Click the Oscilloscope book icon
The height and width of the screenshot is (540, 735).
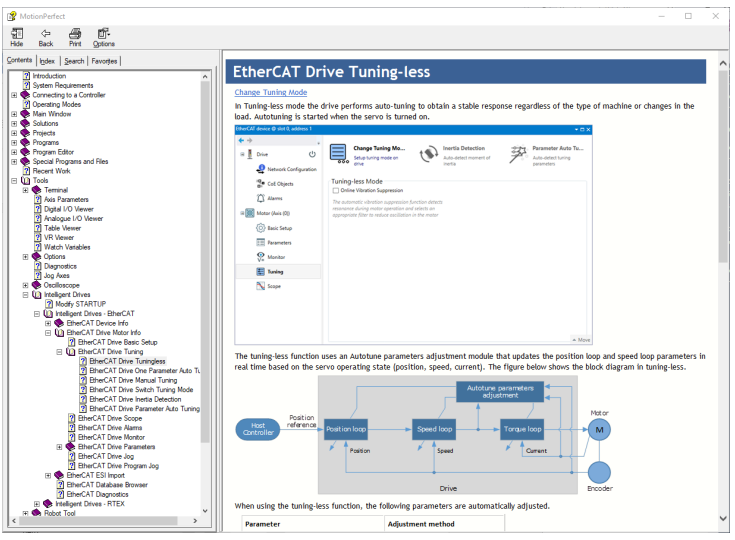pyautogui.click(x=37, y=285)
